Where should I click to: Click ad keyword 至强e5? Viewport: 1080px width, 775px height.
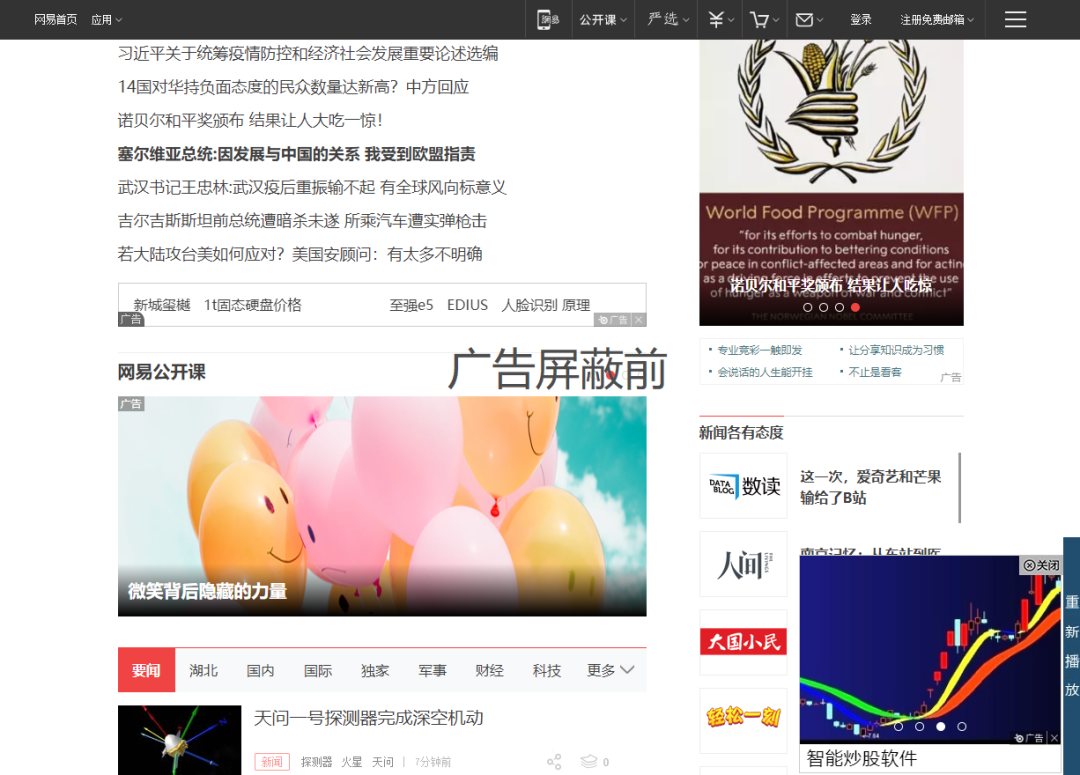[x=411, y=305]
